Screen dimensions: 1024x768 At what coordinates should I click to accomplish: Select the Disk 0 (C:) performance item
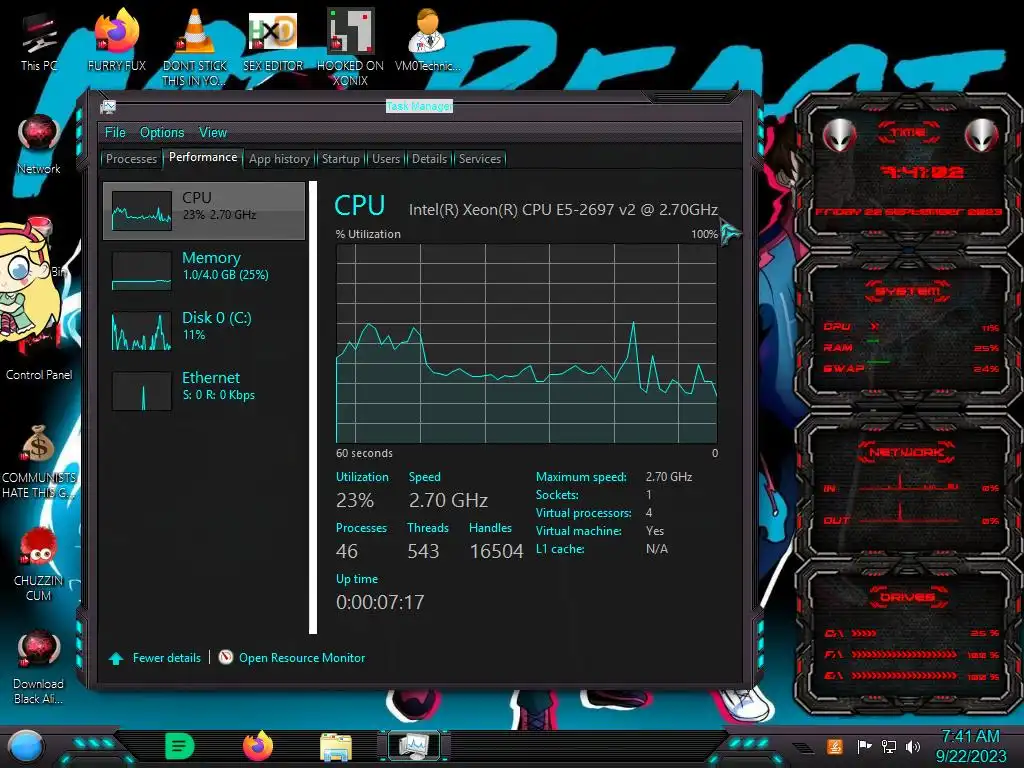pos(204,330)
